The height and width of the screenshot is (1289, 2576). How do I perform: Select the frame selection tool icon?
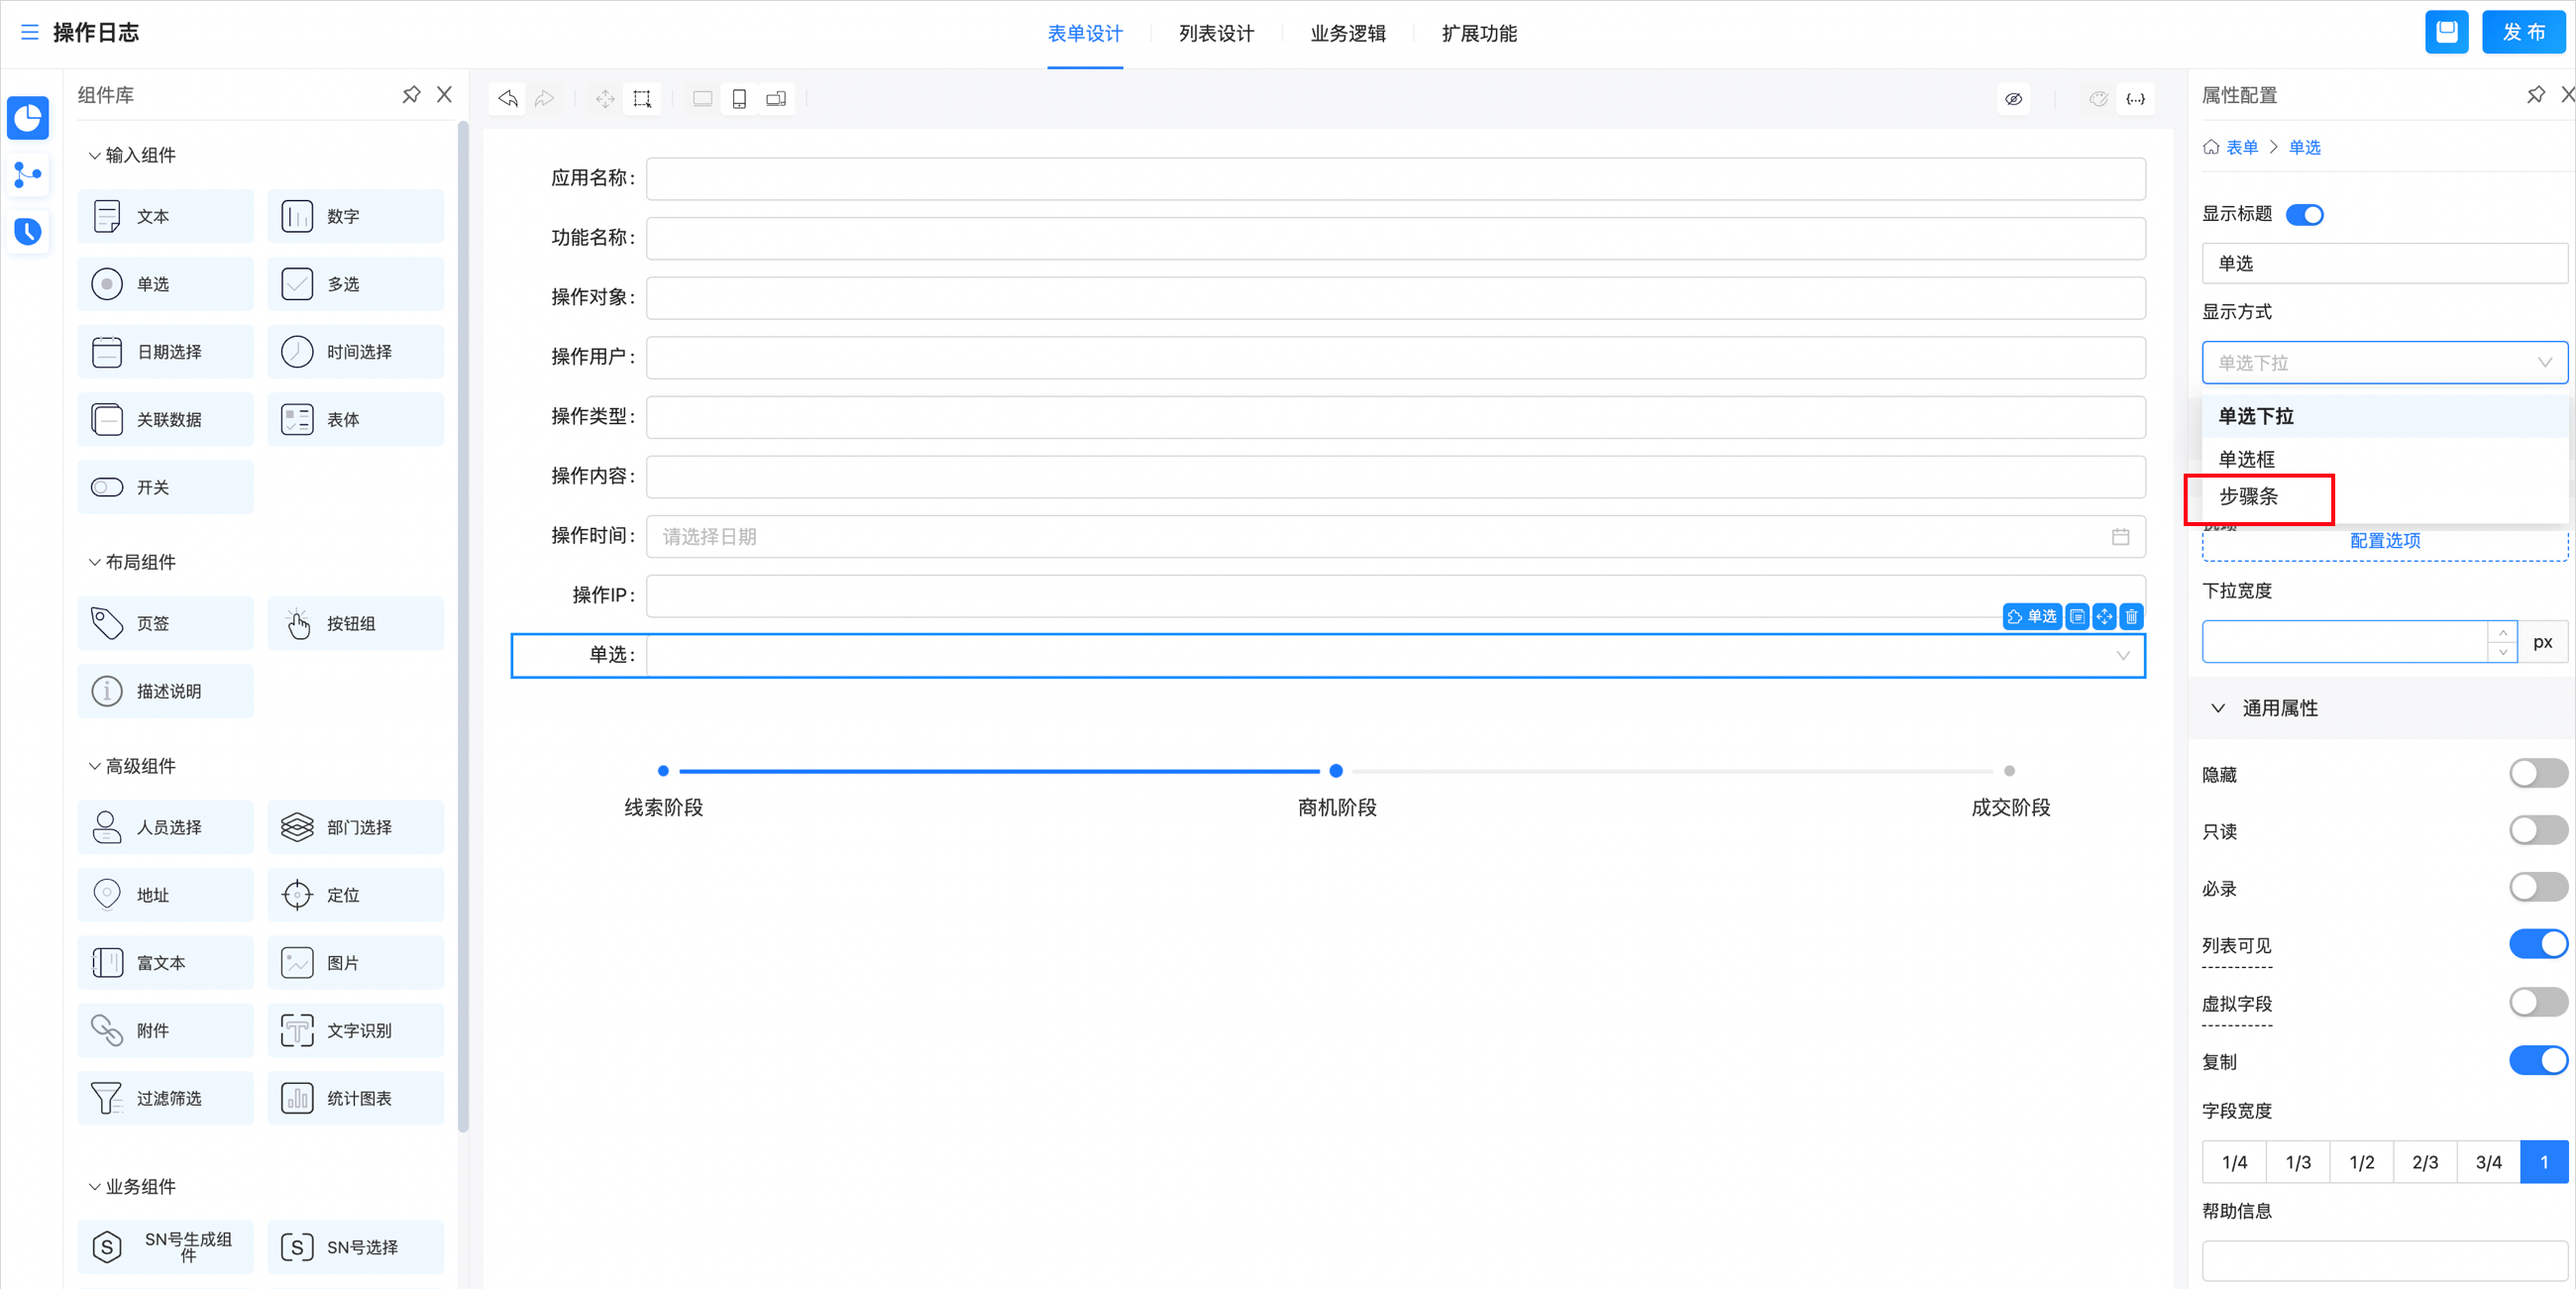642,98
